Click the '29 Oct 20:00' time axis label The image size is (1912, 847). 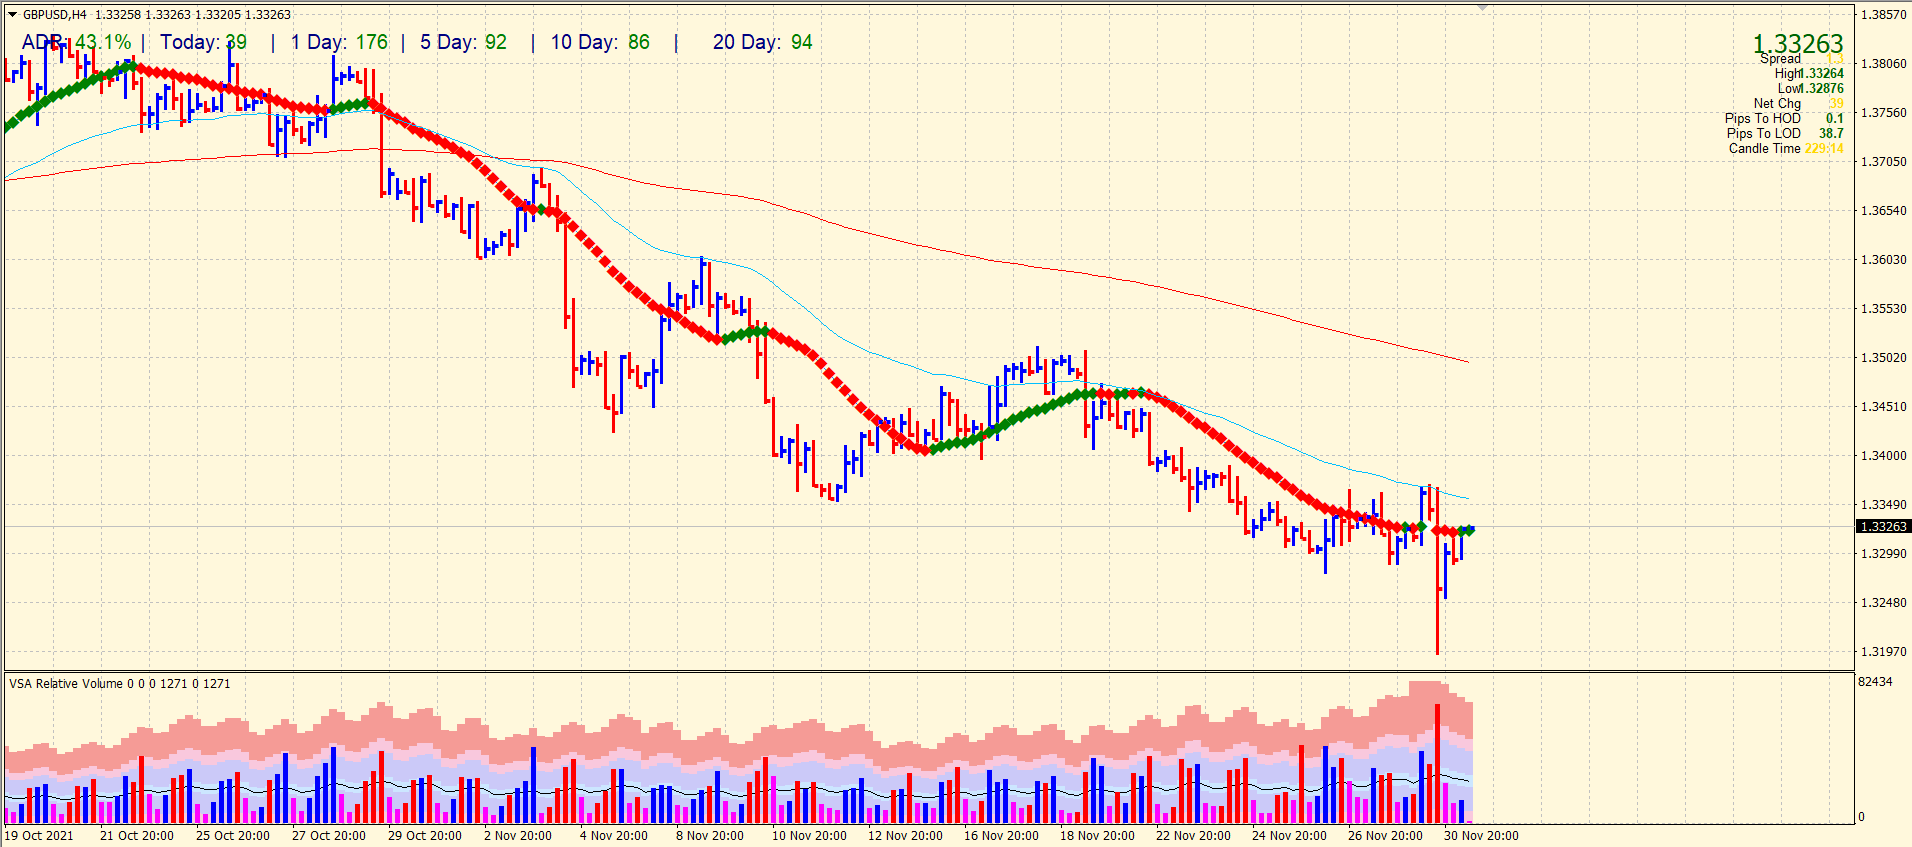(x=425, y=836)
